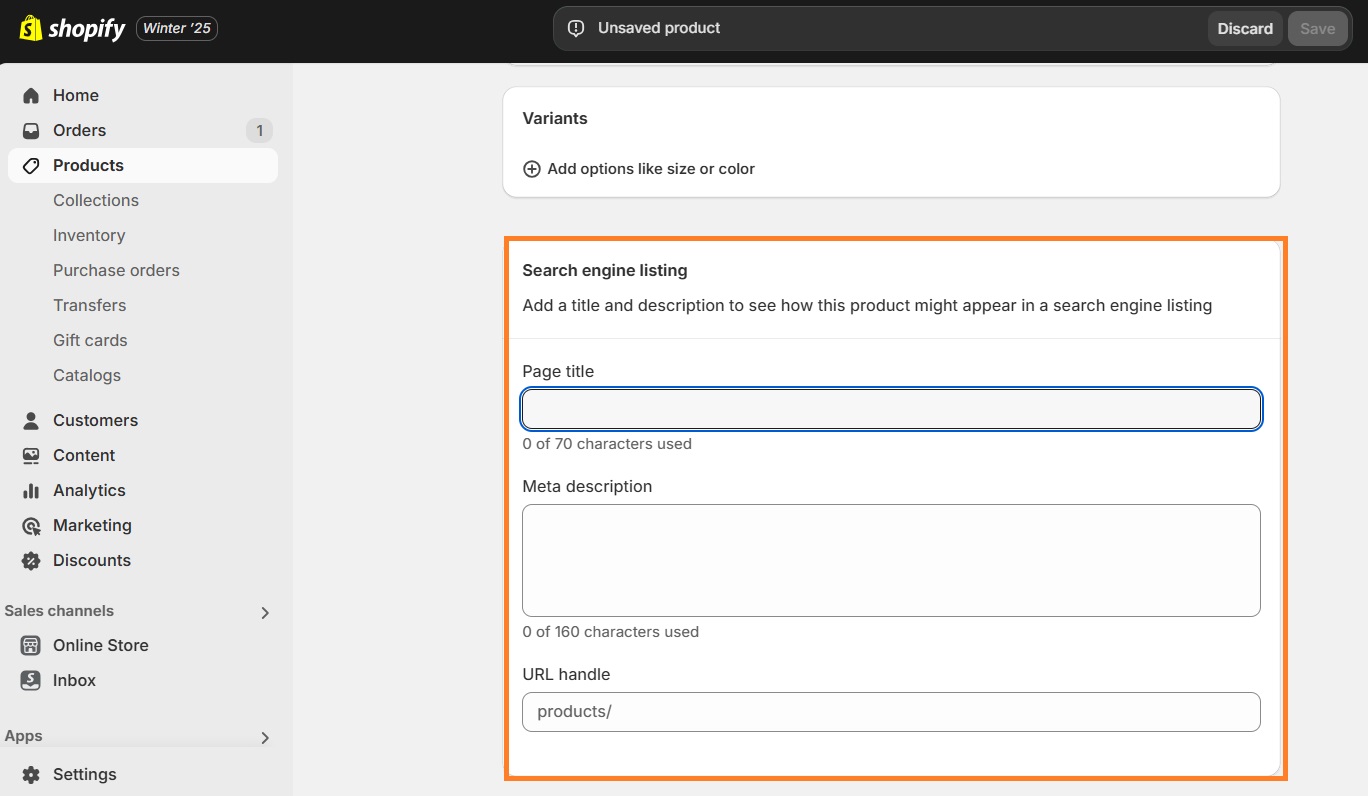Expand variant options with the plus icon
The height and width of the screenshot is (796, 1368).
pyautogui.click(x=532, y=169)
